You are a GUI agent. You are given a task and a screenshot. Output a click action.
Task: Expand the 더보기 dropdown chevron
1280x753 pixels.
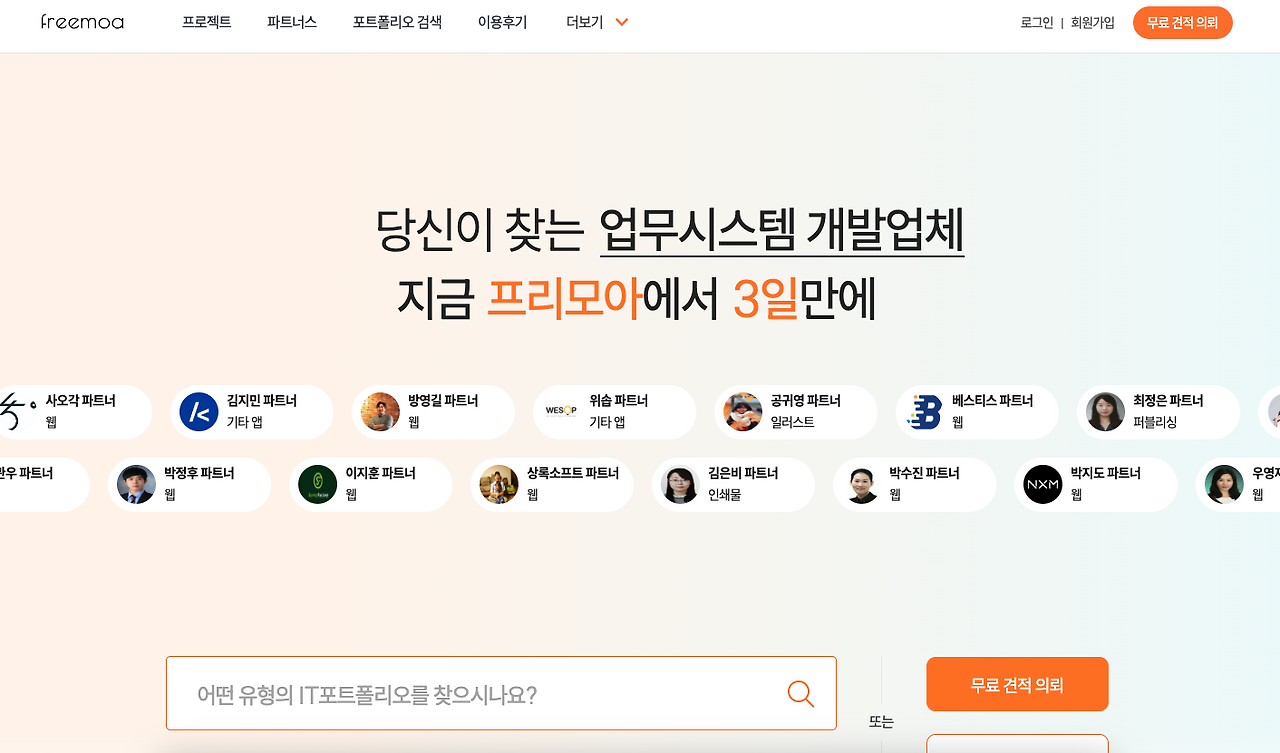click(622, 22)
